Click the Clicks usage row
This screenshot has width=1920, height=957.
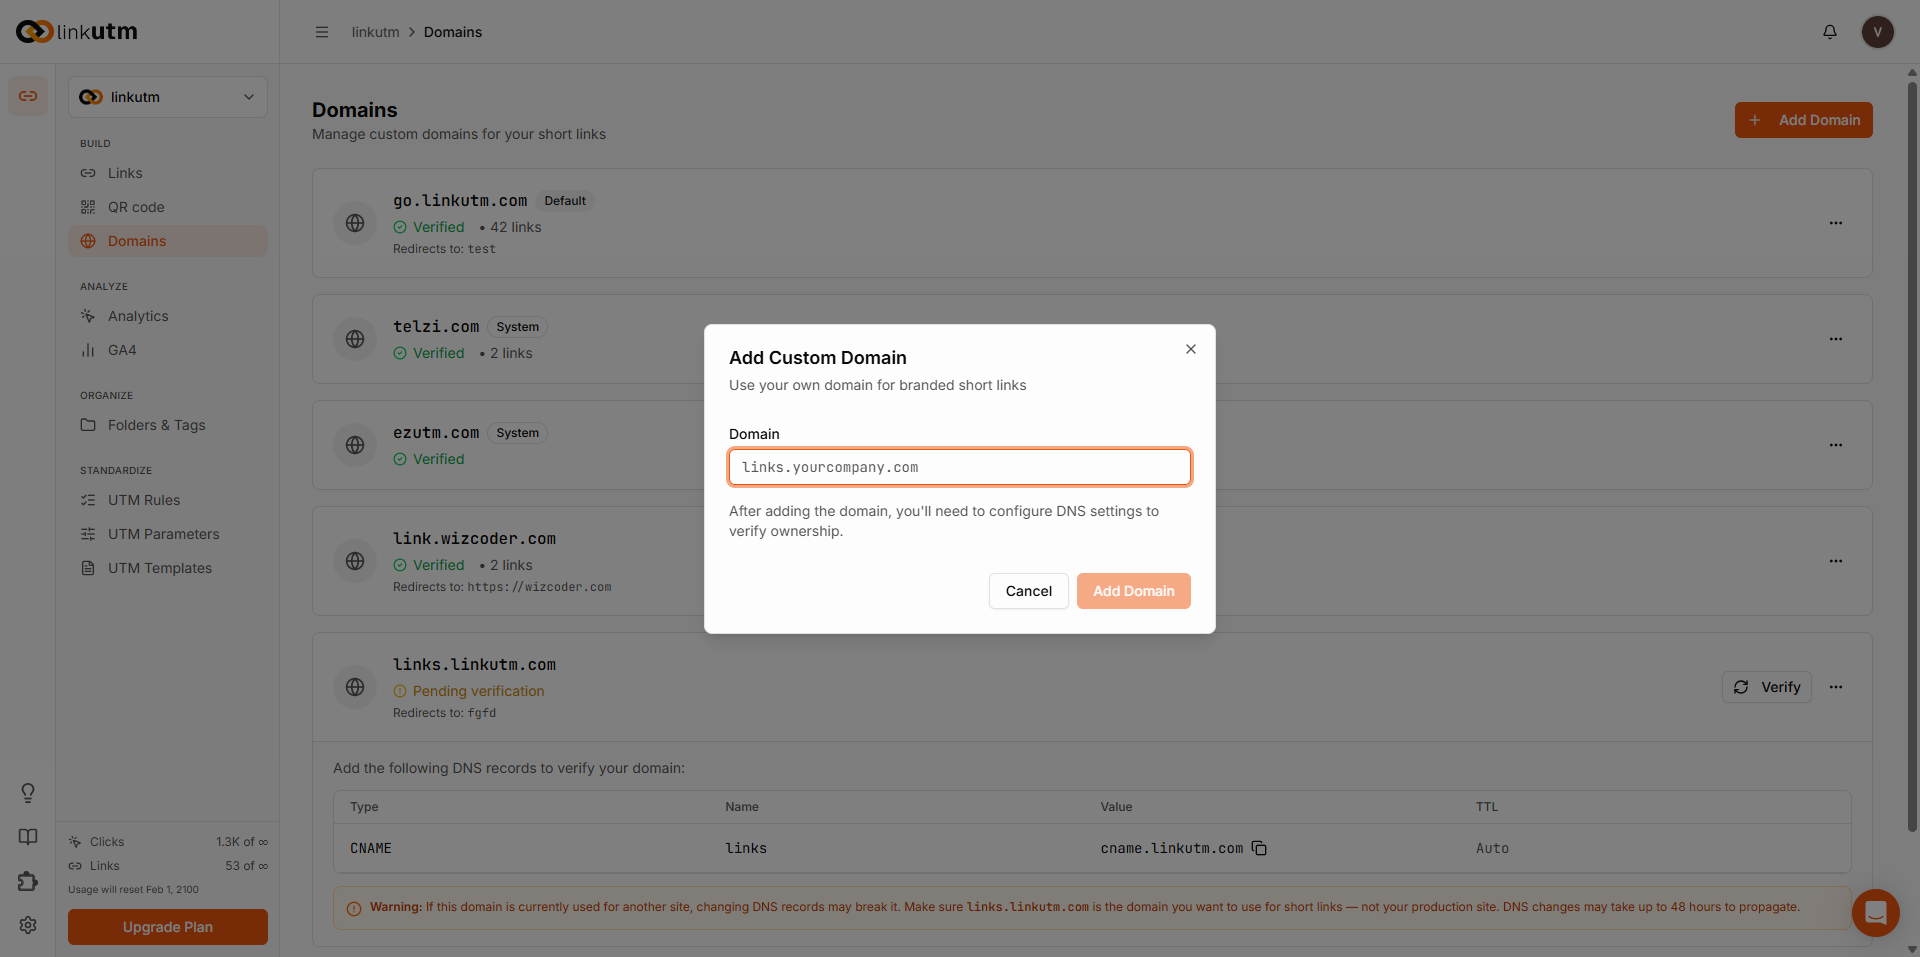[x=168, y=842]
